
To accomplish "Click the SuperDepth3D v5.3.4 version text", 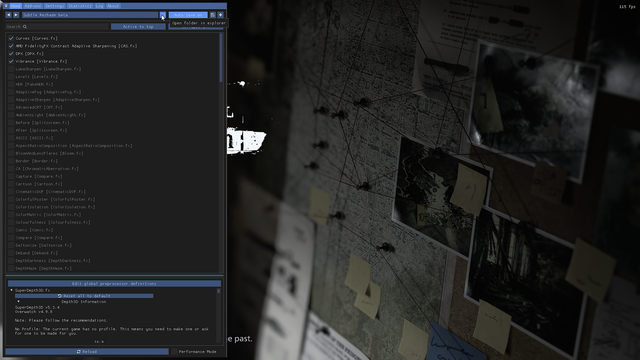I will 37,307.
